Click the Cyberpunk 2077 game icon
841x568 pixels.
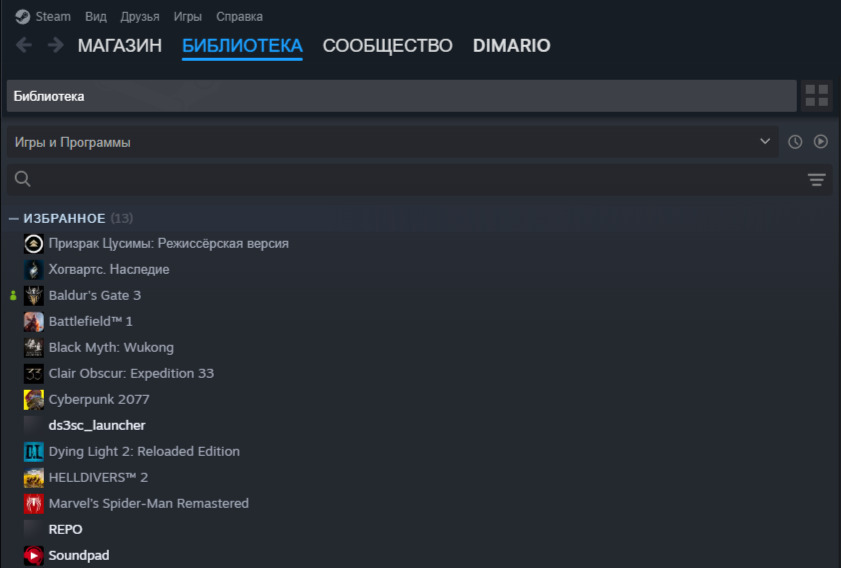(34, 399)
